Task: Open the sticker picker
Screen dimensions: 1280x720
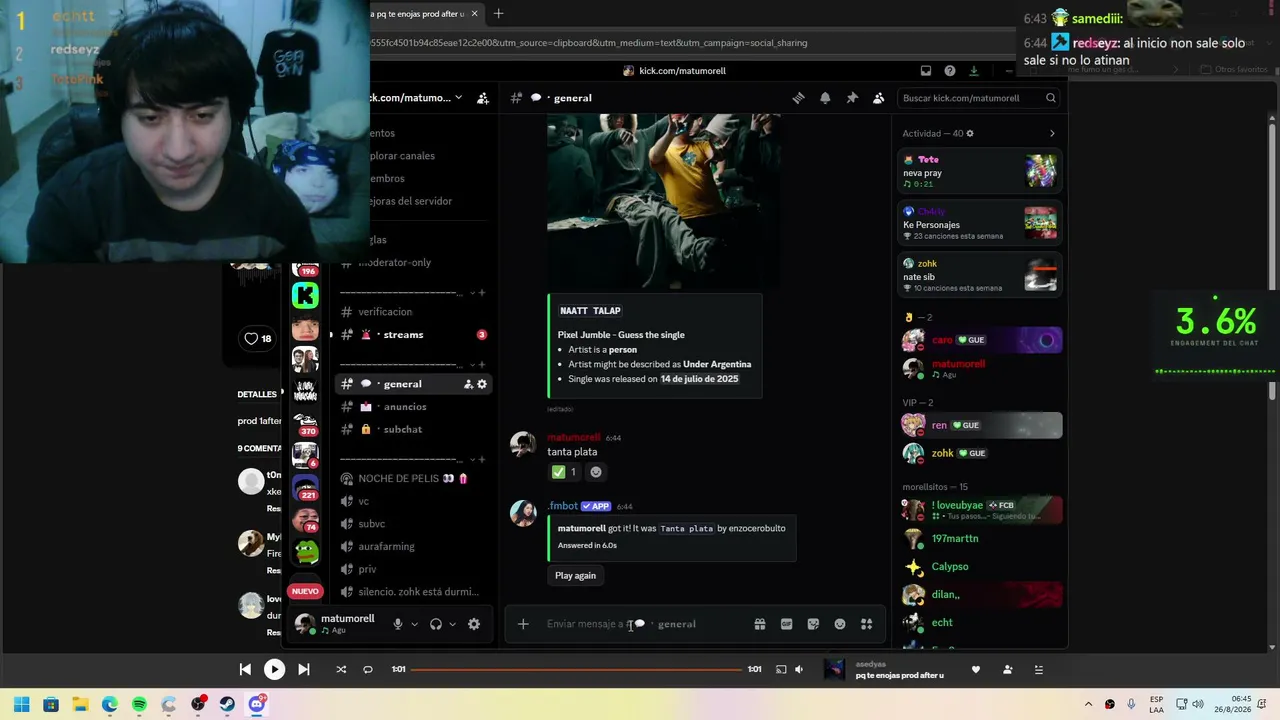Action: coord(813,624)
